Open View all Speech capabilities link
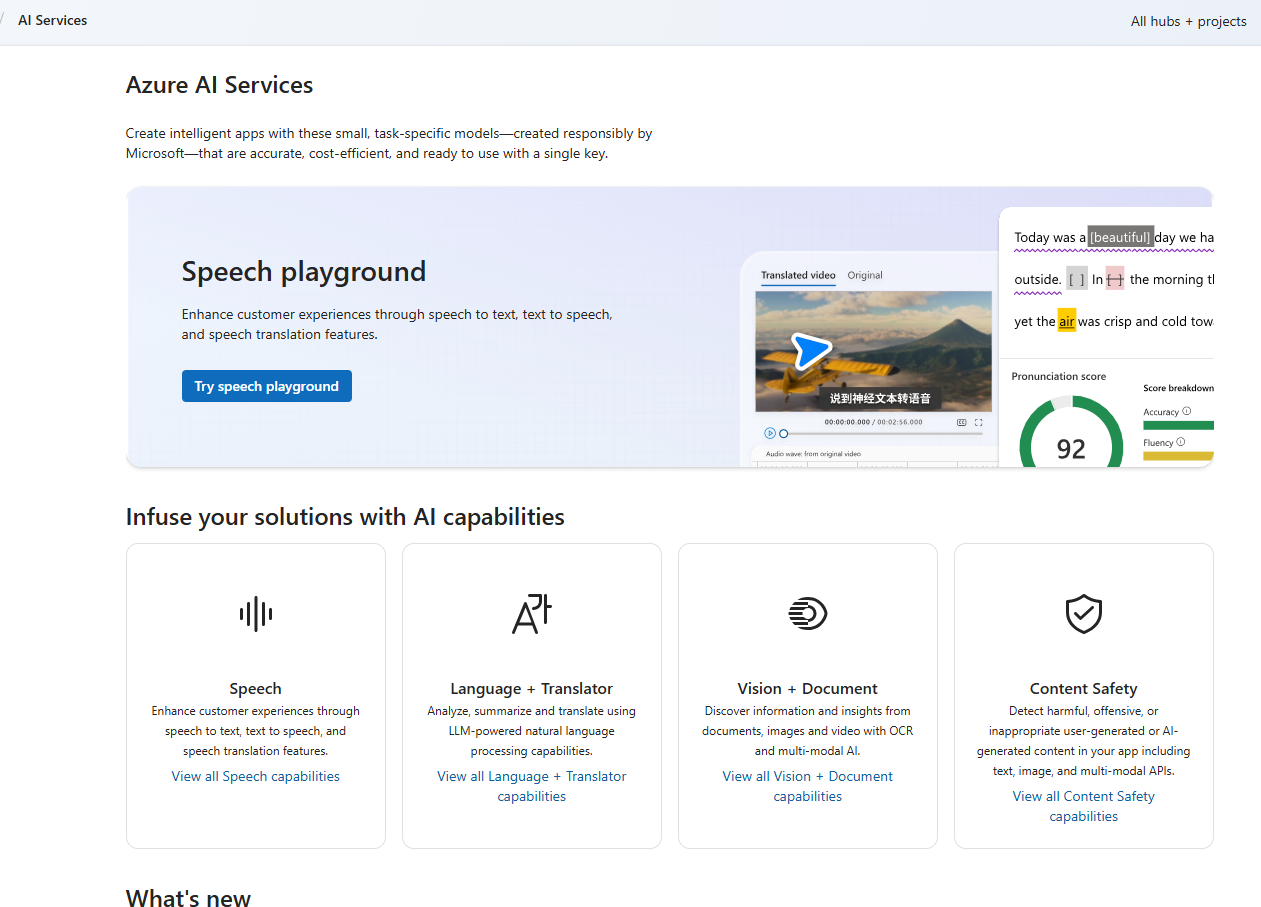The height and width of the screenshot is (907, 1261). coord(256,776)
